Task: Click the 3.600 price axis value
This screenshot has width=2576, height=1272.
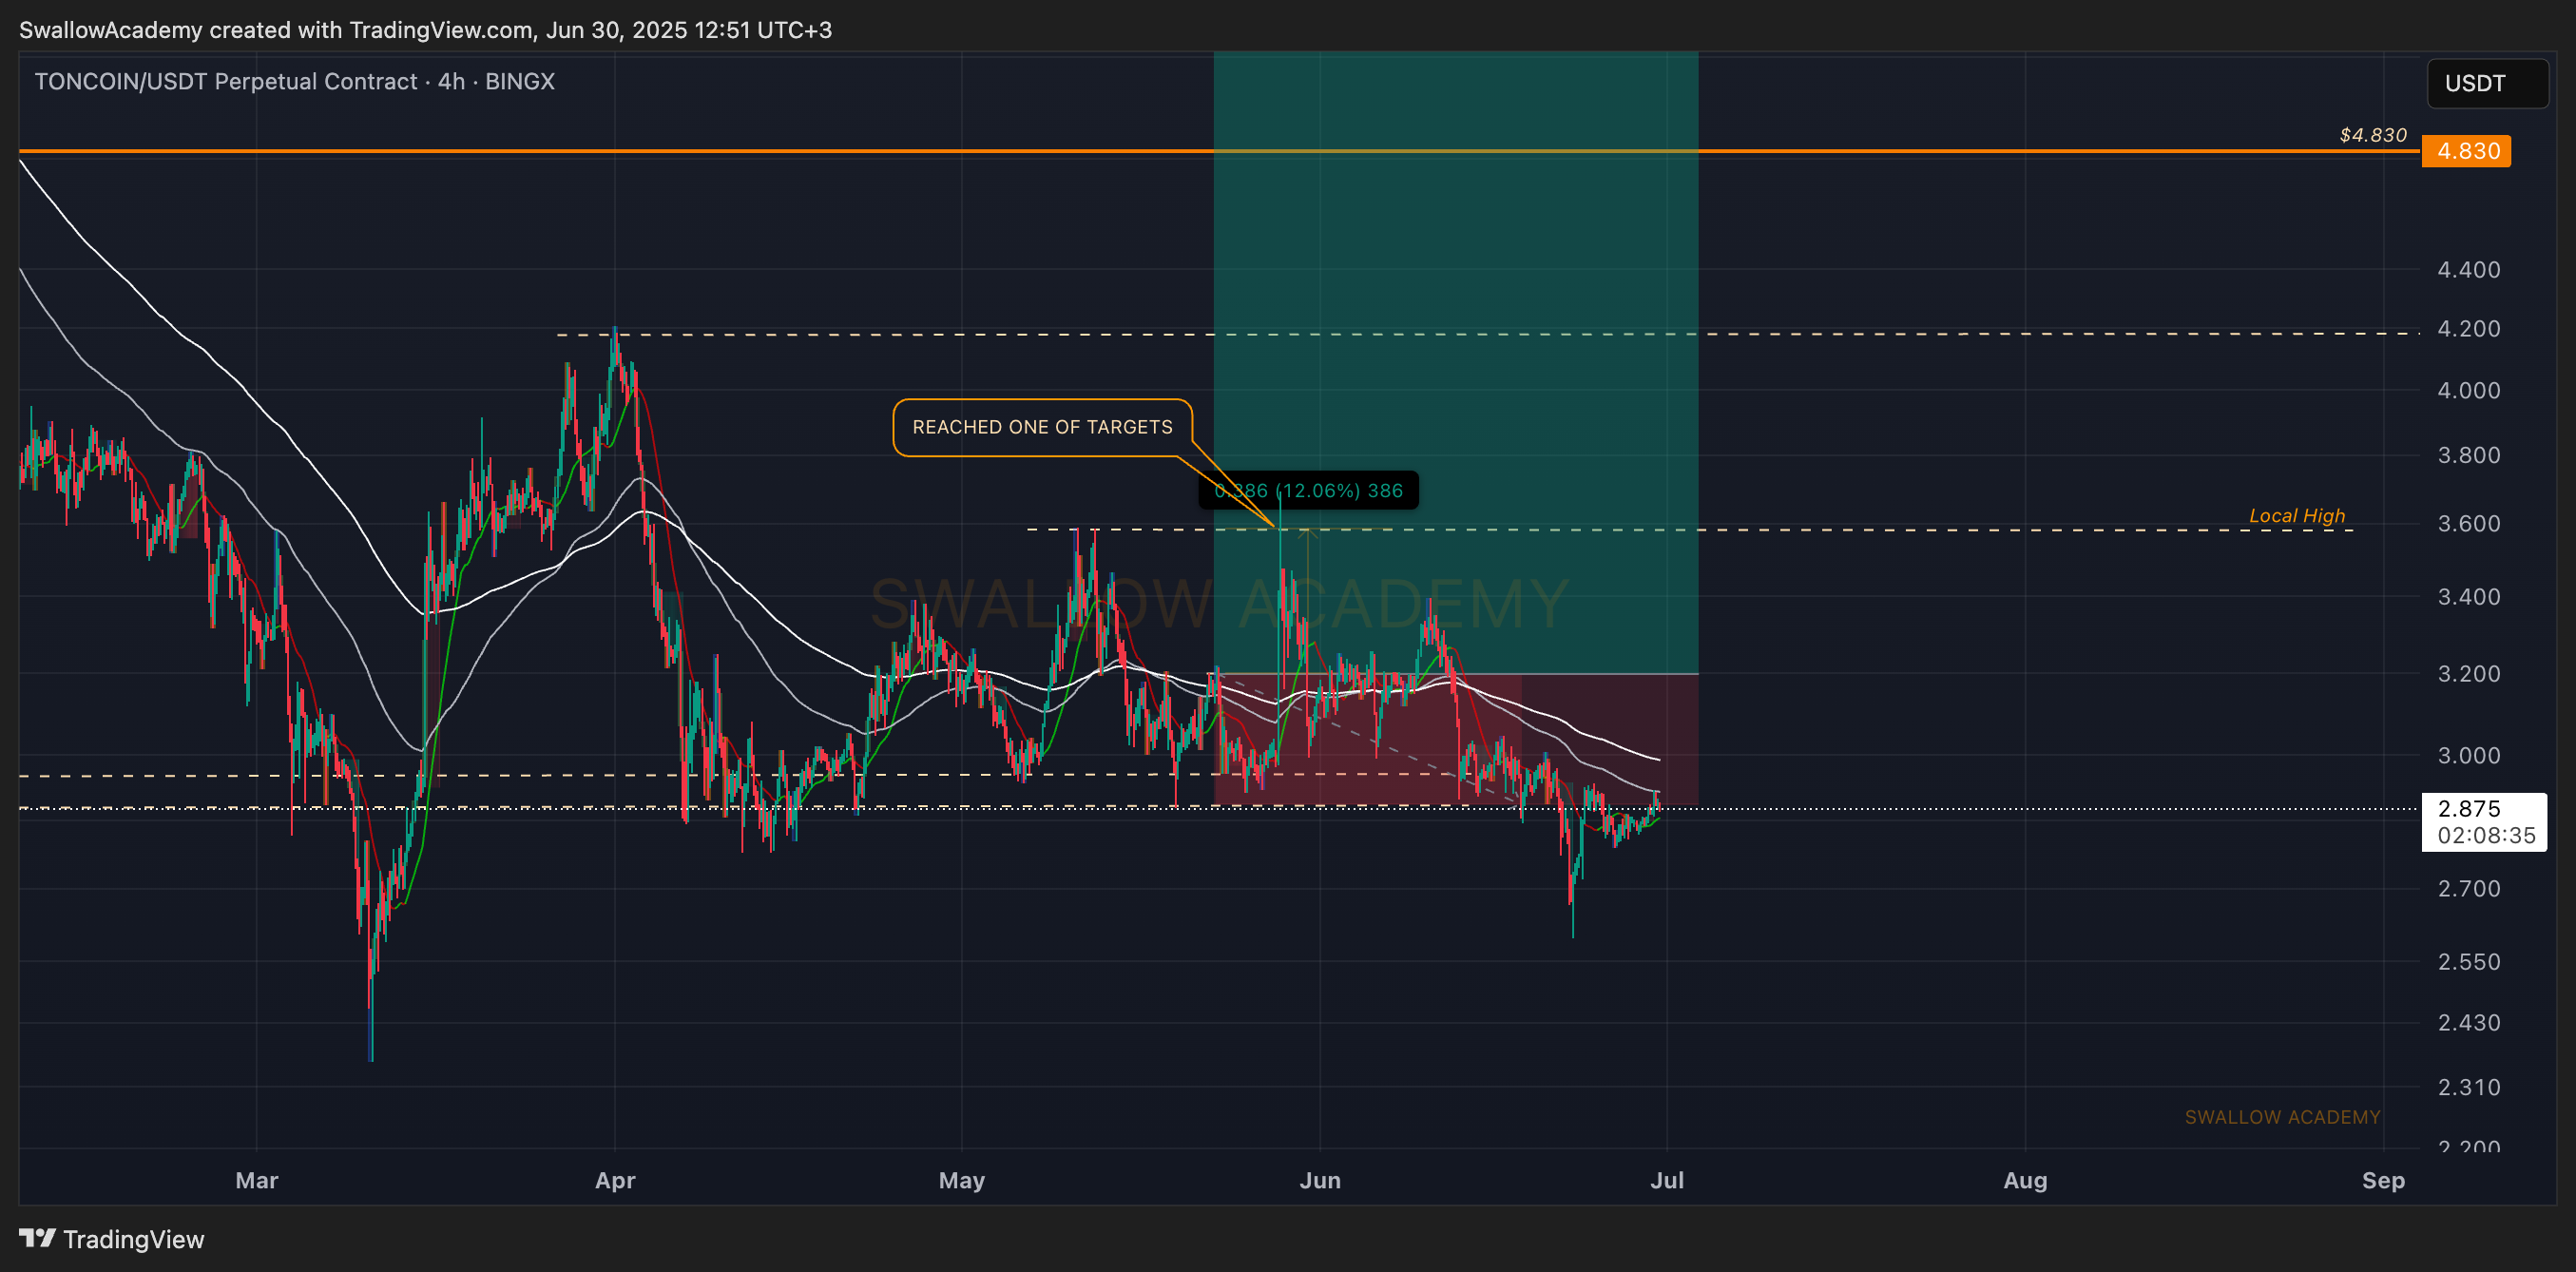Action: pyautogui.click(x=2469, y=523)
